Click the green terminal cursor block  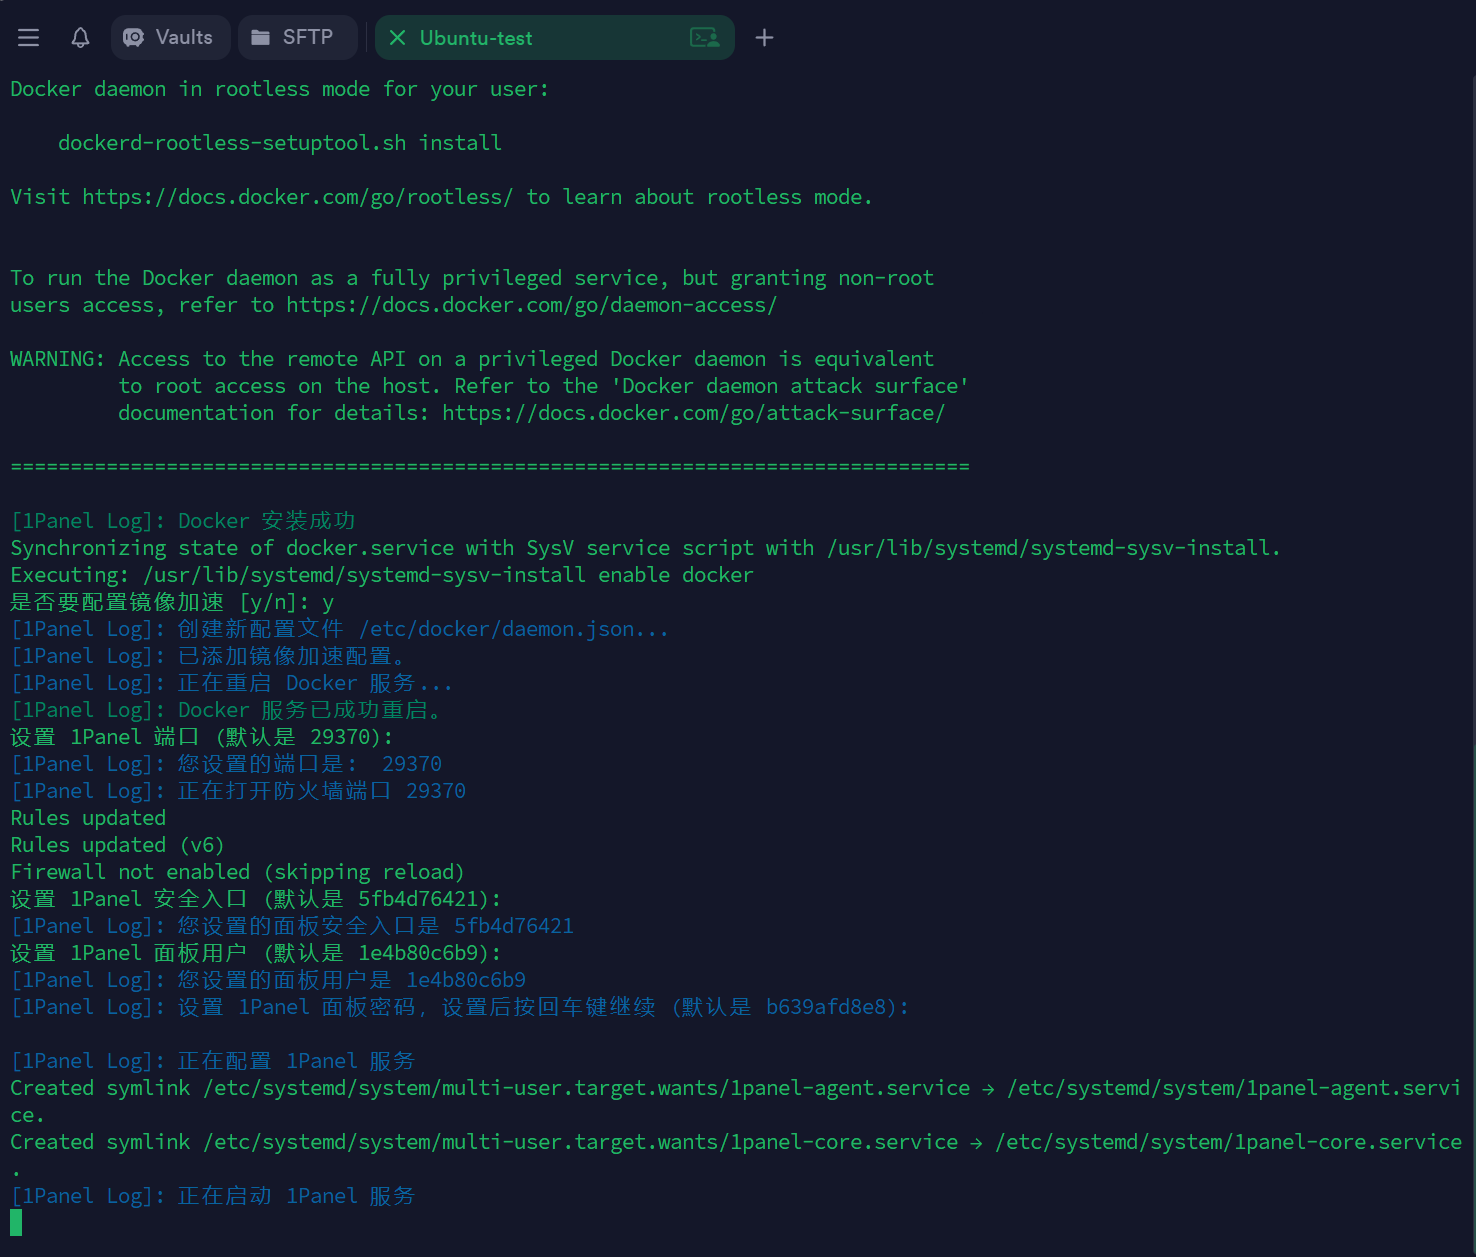pyautogui.click(x=16, y=1222)
